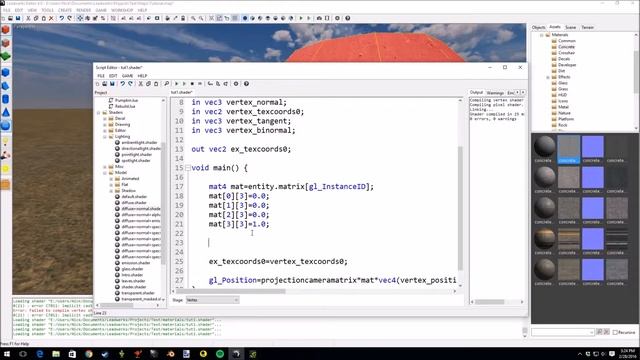The height and width of the screenshot is (360, 640).
Task: Select the light bulb tool in sidebar
Action: click(x=6, y=142)
